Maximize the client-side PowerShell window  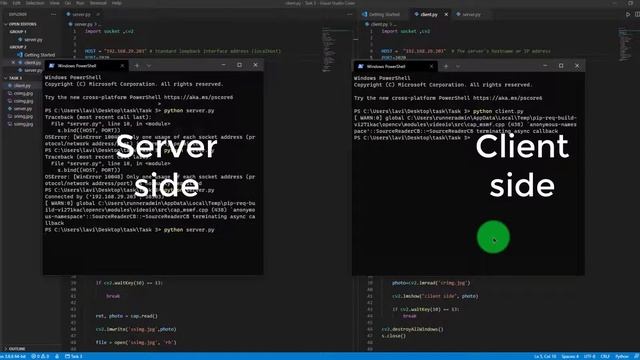(561, 65)
